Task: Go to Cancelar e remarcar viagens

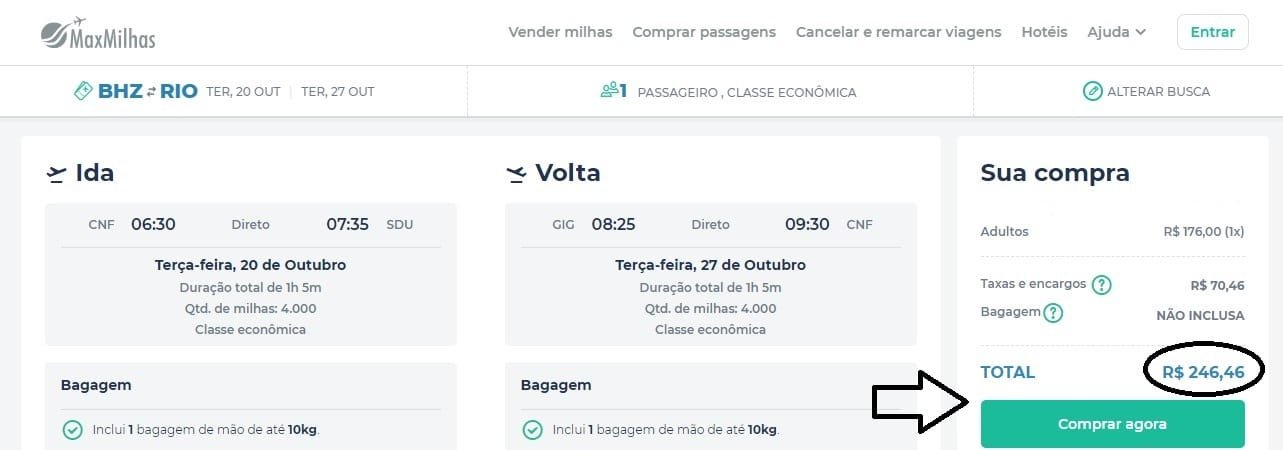Action: [x=898, y=32]
